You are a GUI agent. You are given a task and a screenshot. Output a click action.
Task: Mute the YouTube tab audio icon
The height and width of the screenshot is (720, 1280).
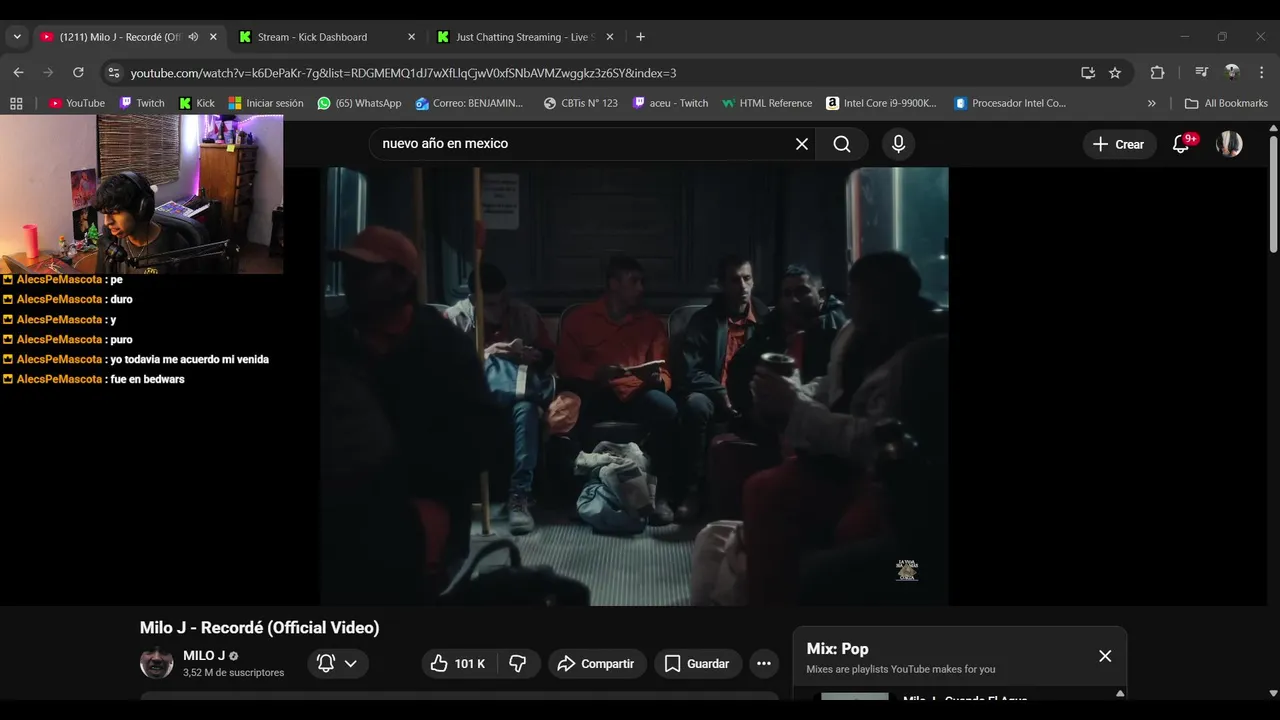[193, 37]
